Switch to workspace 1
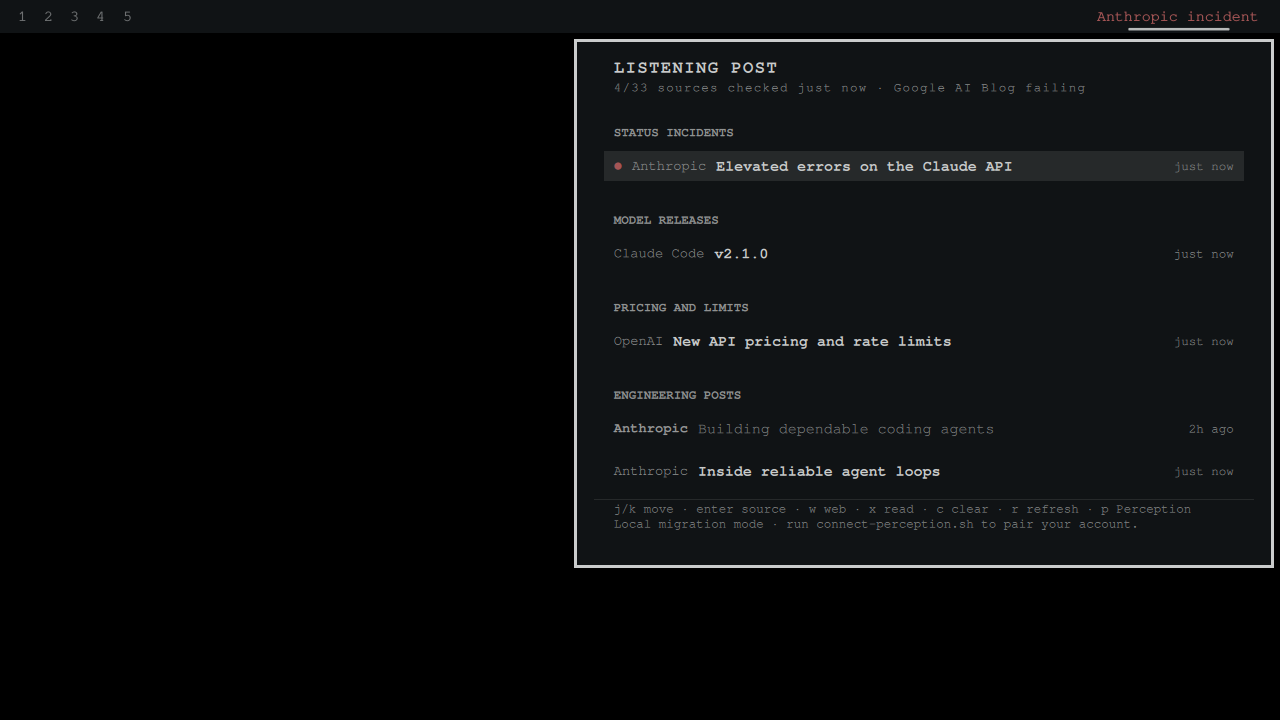1280x720 pixels. pyautogui.click(x=22, y=17)
